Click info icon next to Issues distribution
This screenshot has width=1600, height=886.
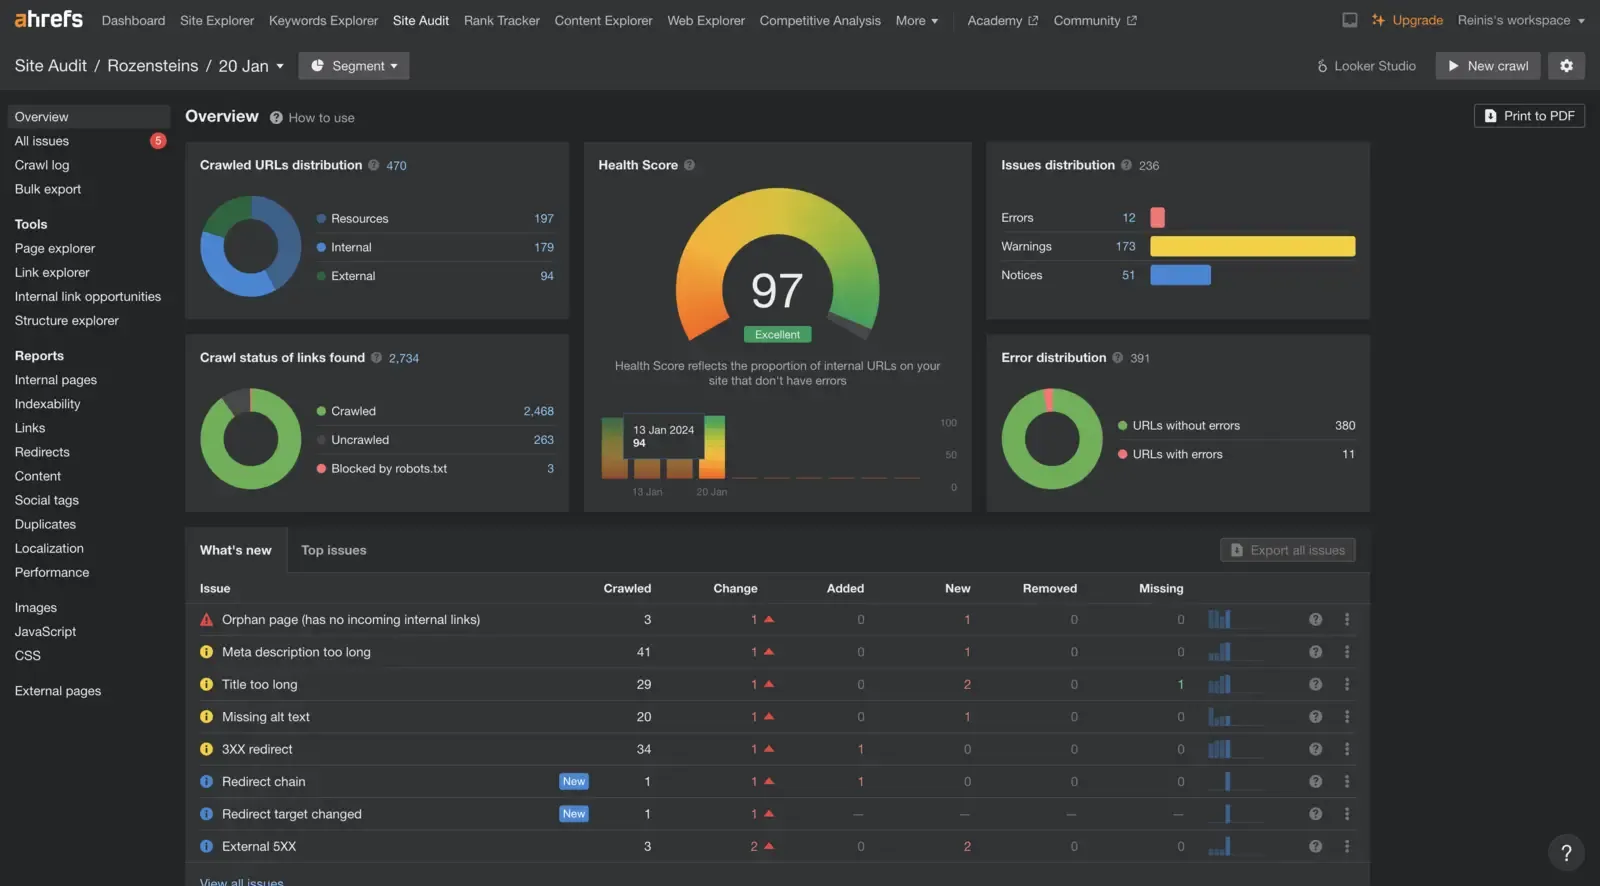tap(1126, 165)
